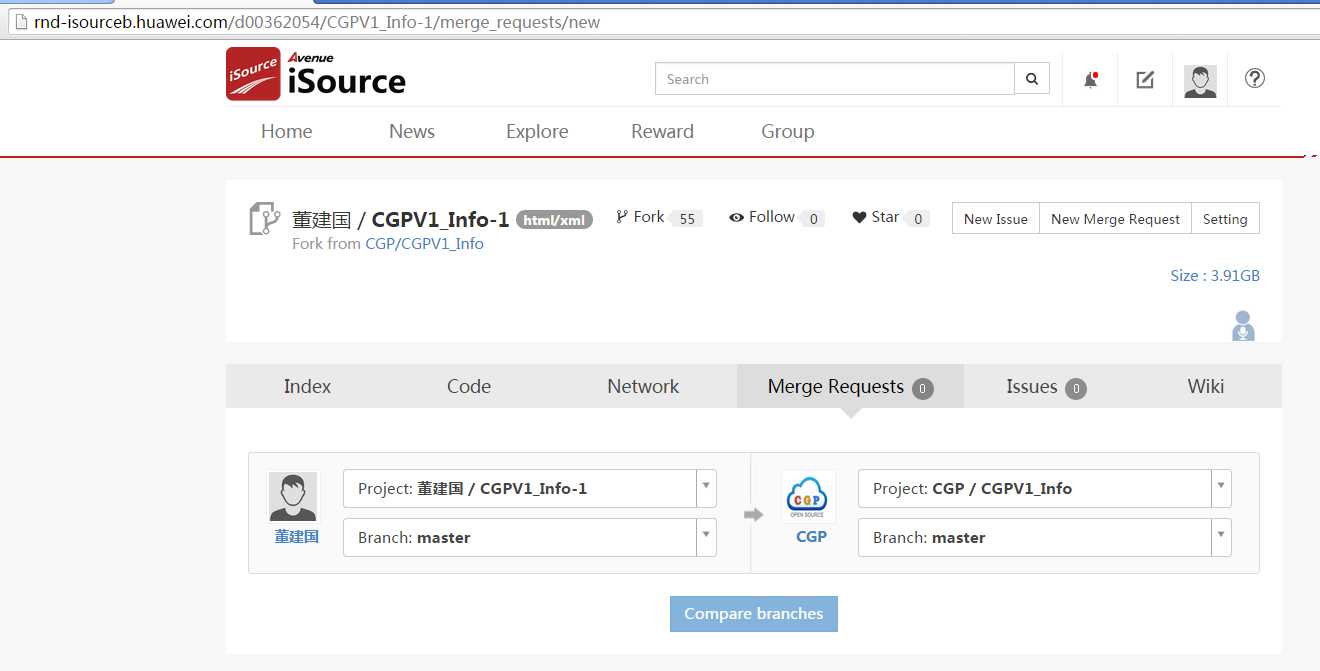Viewport: 1320px width, 671px height.
Task: Click the Follow eye icon
Action: point(736,217)
